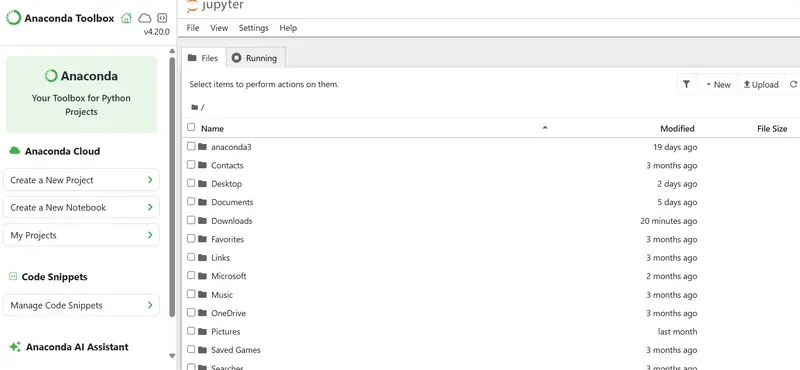Sort by the File Size column header

click(772, 129)
